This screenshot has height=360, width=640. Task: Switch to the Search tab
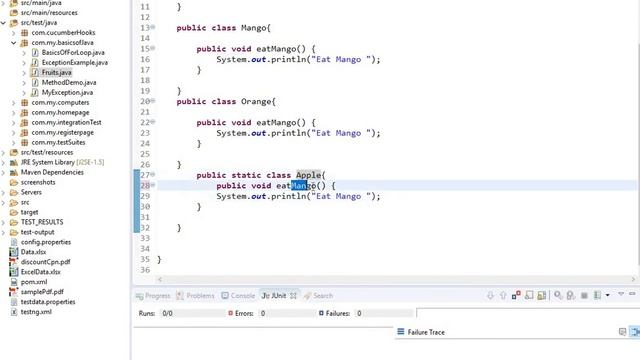(318, 296)
